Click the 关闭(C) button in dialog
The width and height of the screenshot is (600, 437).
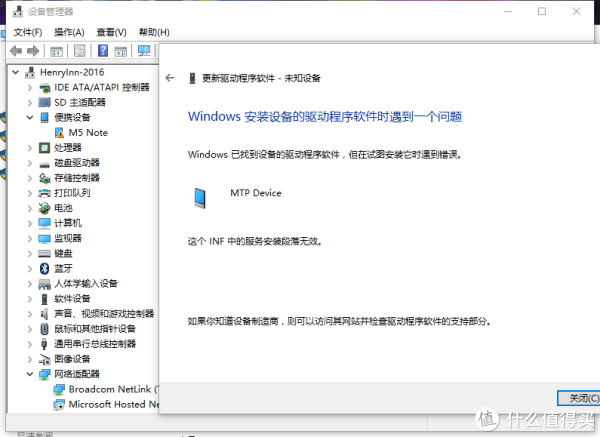click(579, 398)
